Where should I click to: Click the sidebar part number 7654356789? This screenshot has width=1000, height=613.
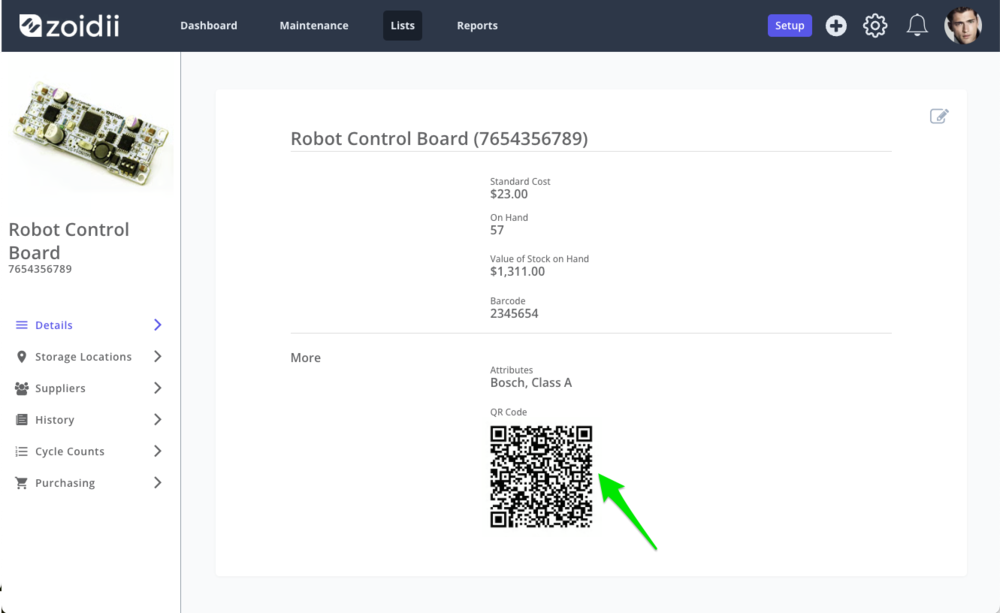(x=40, y=269)
